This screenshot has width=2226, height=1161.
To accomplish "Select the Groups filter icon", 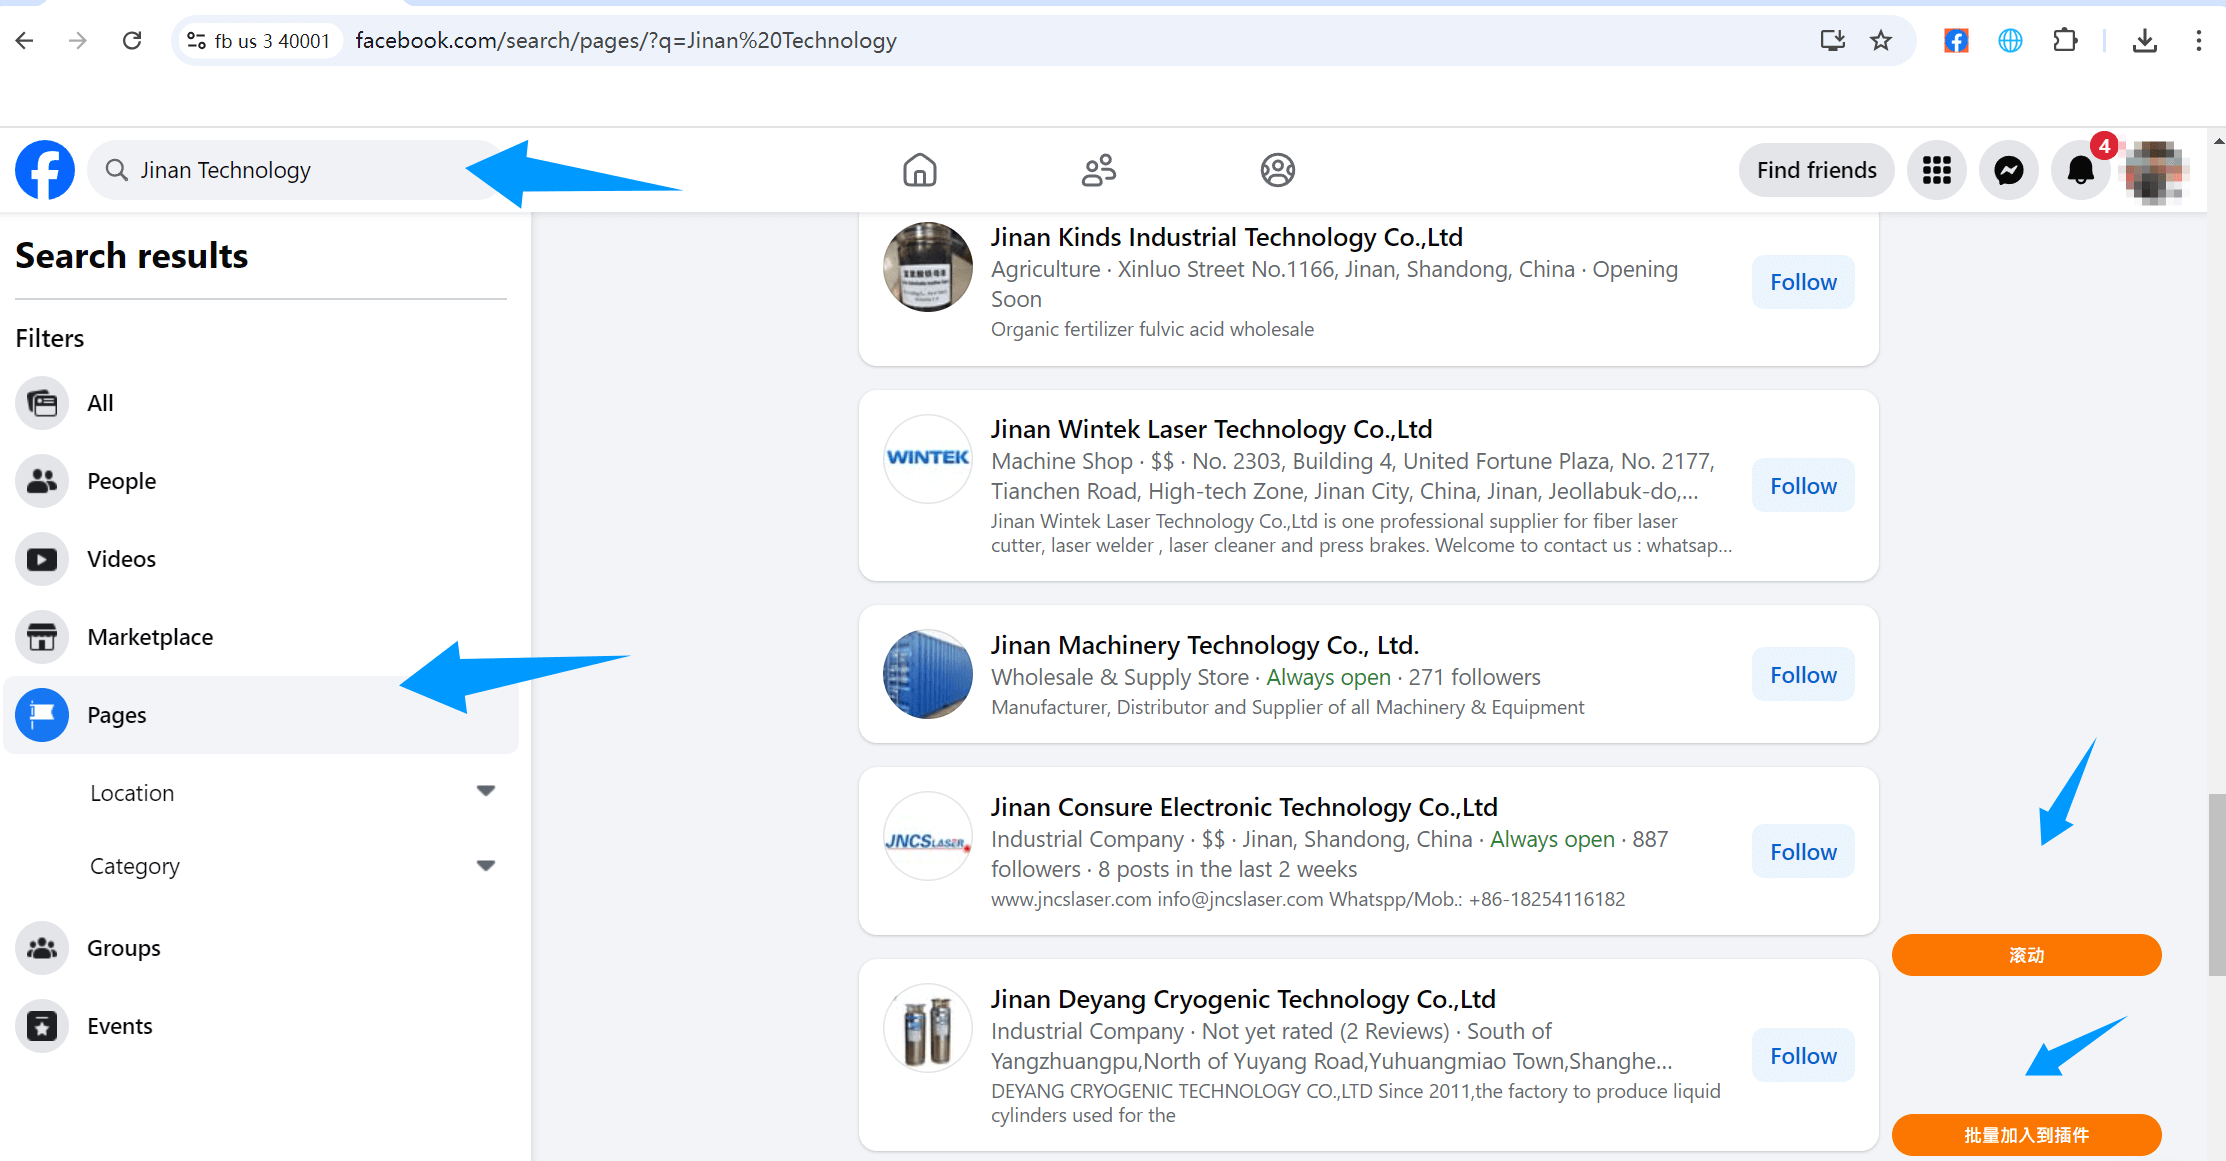I will 42,948.
